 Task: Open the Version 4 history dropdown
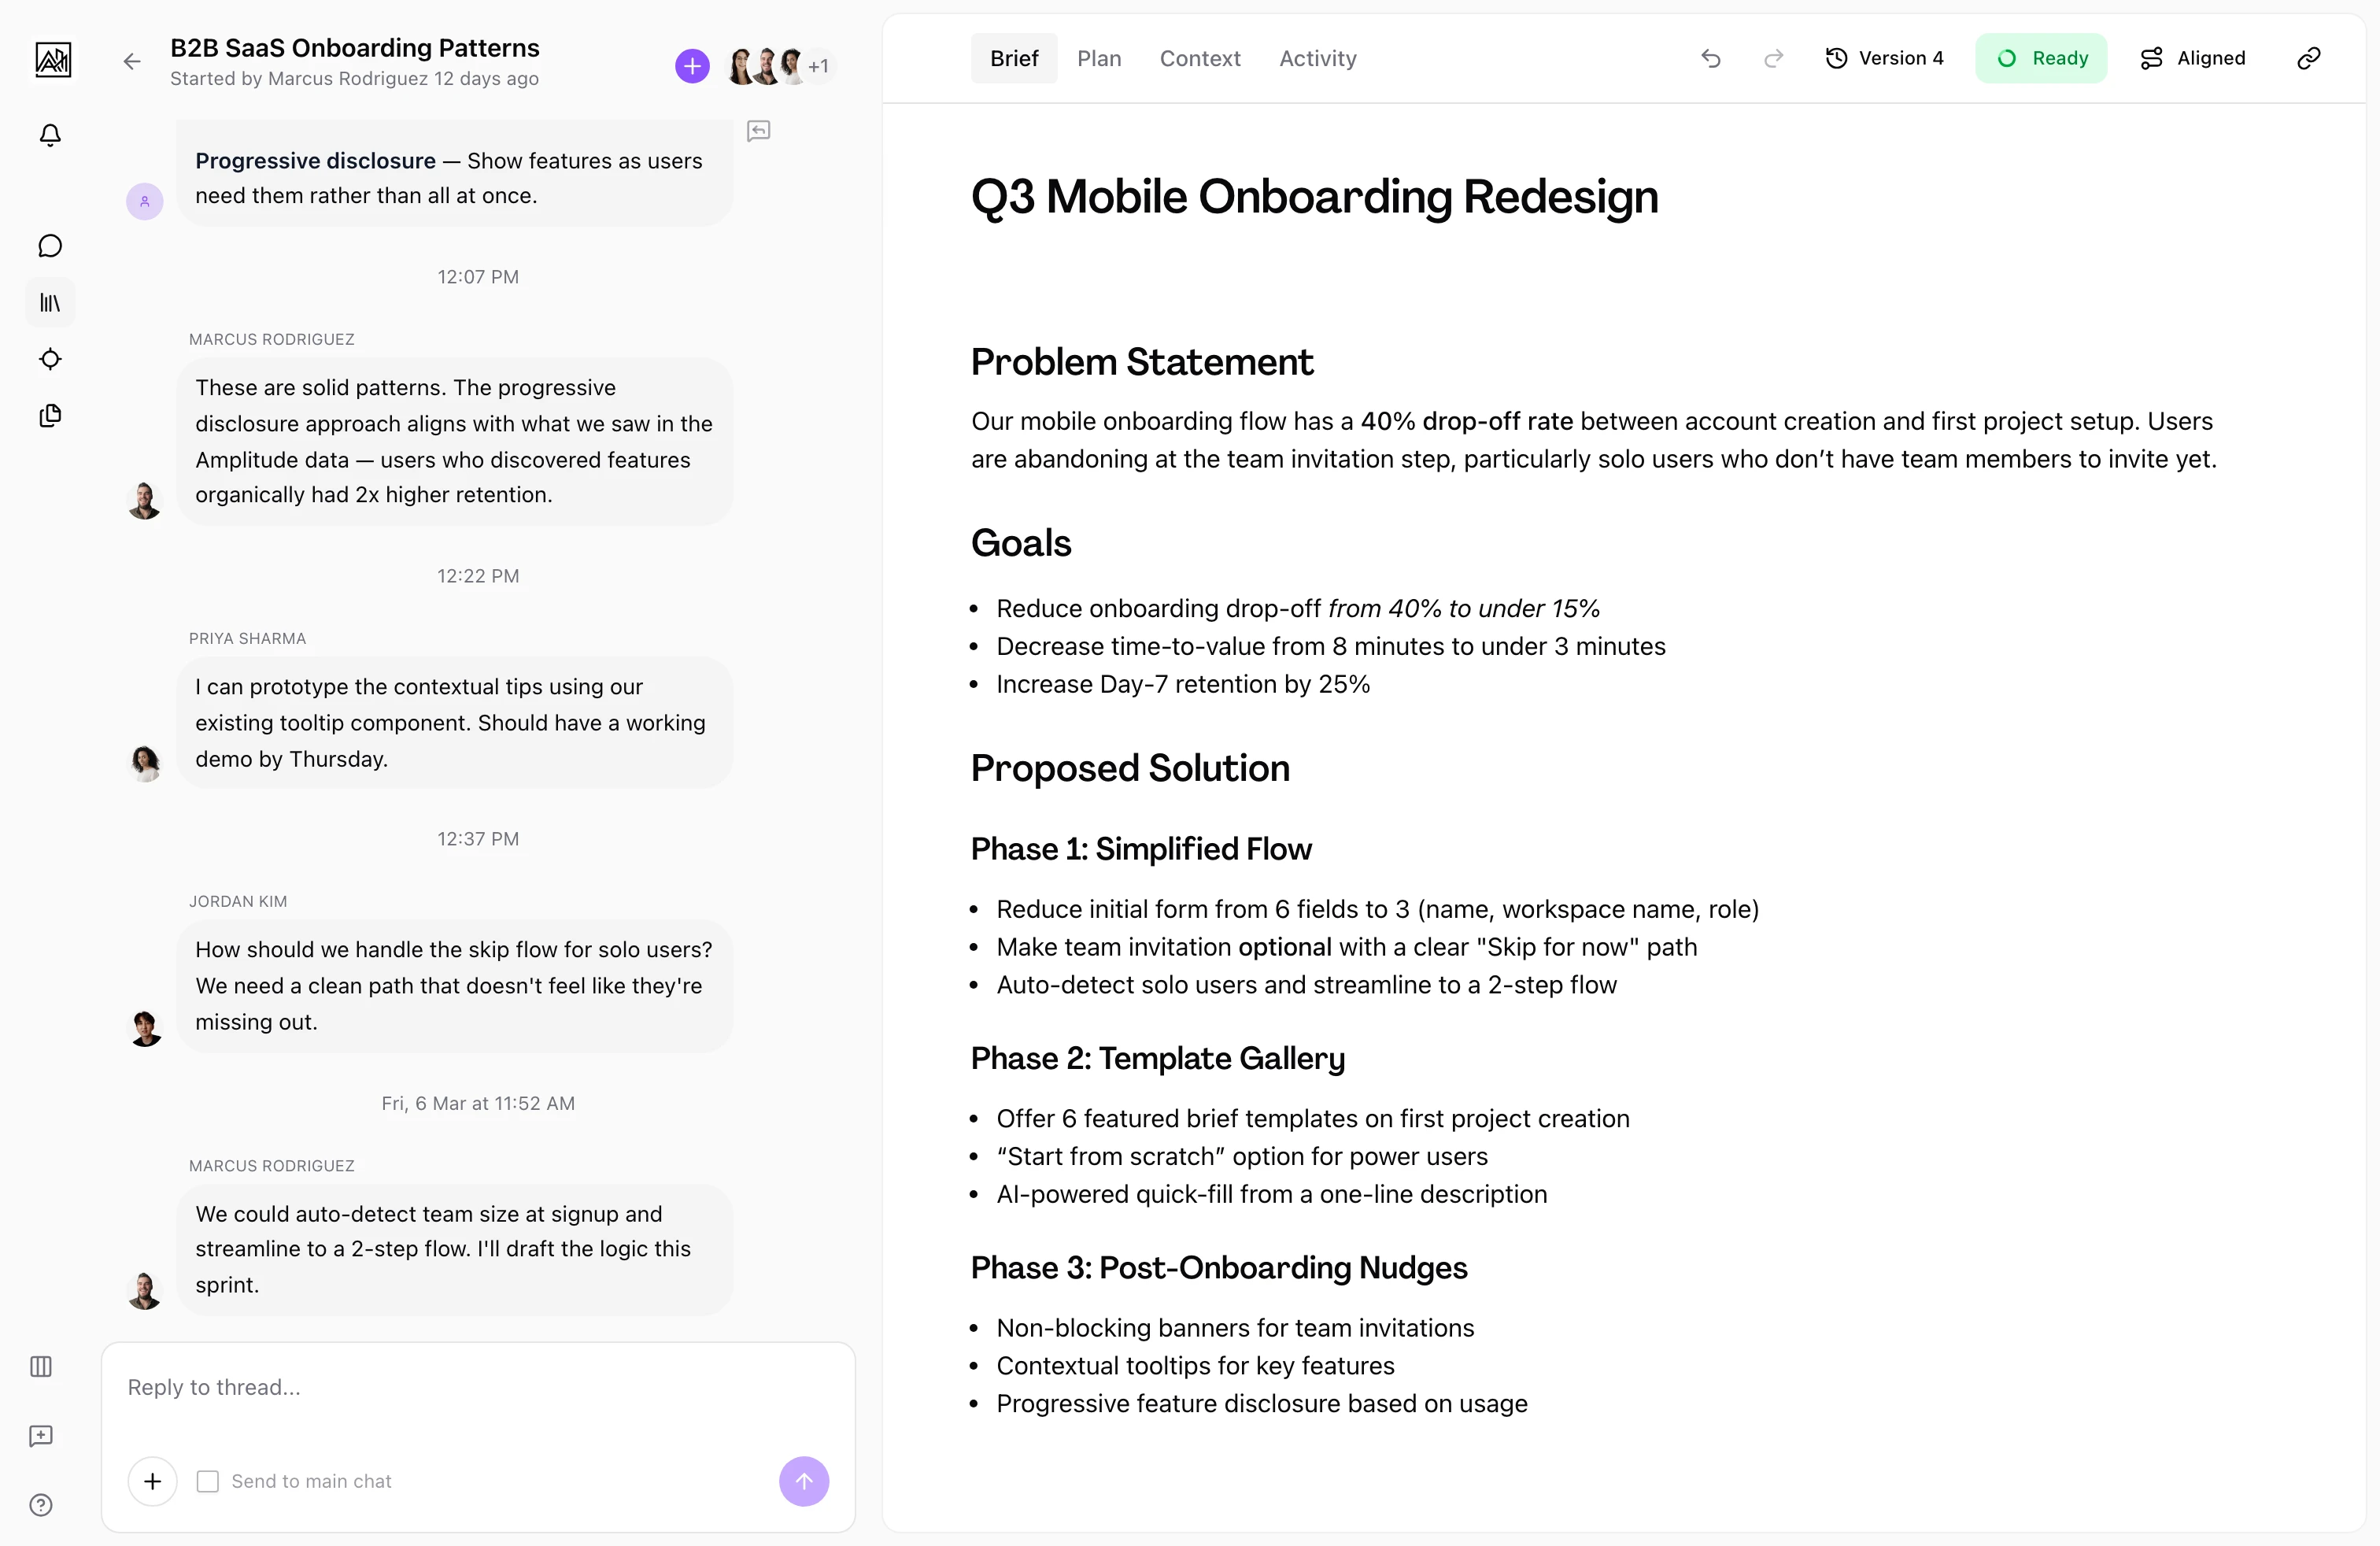[x=1884, y=59]
